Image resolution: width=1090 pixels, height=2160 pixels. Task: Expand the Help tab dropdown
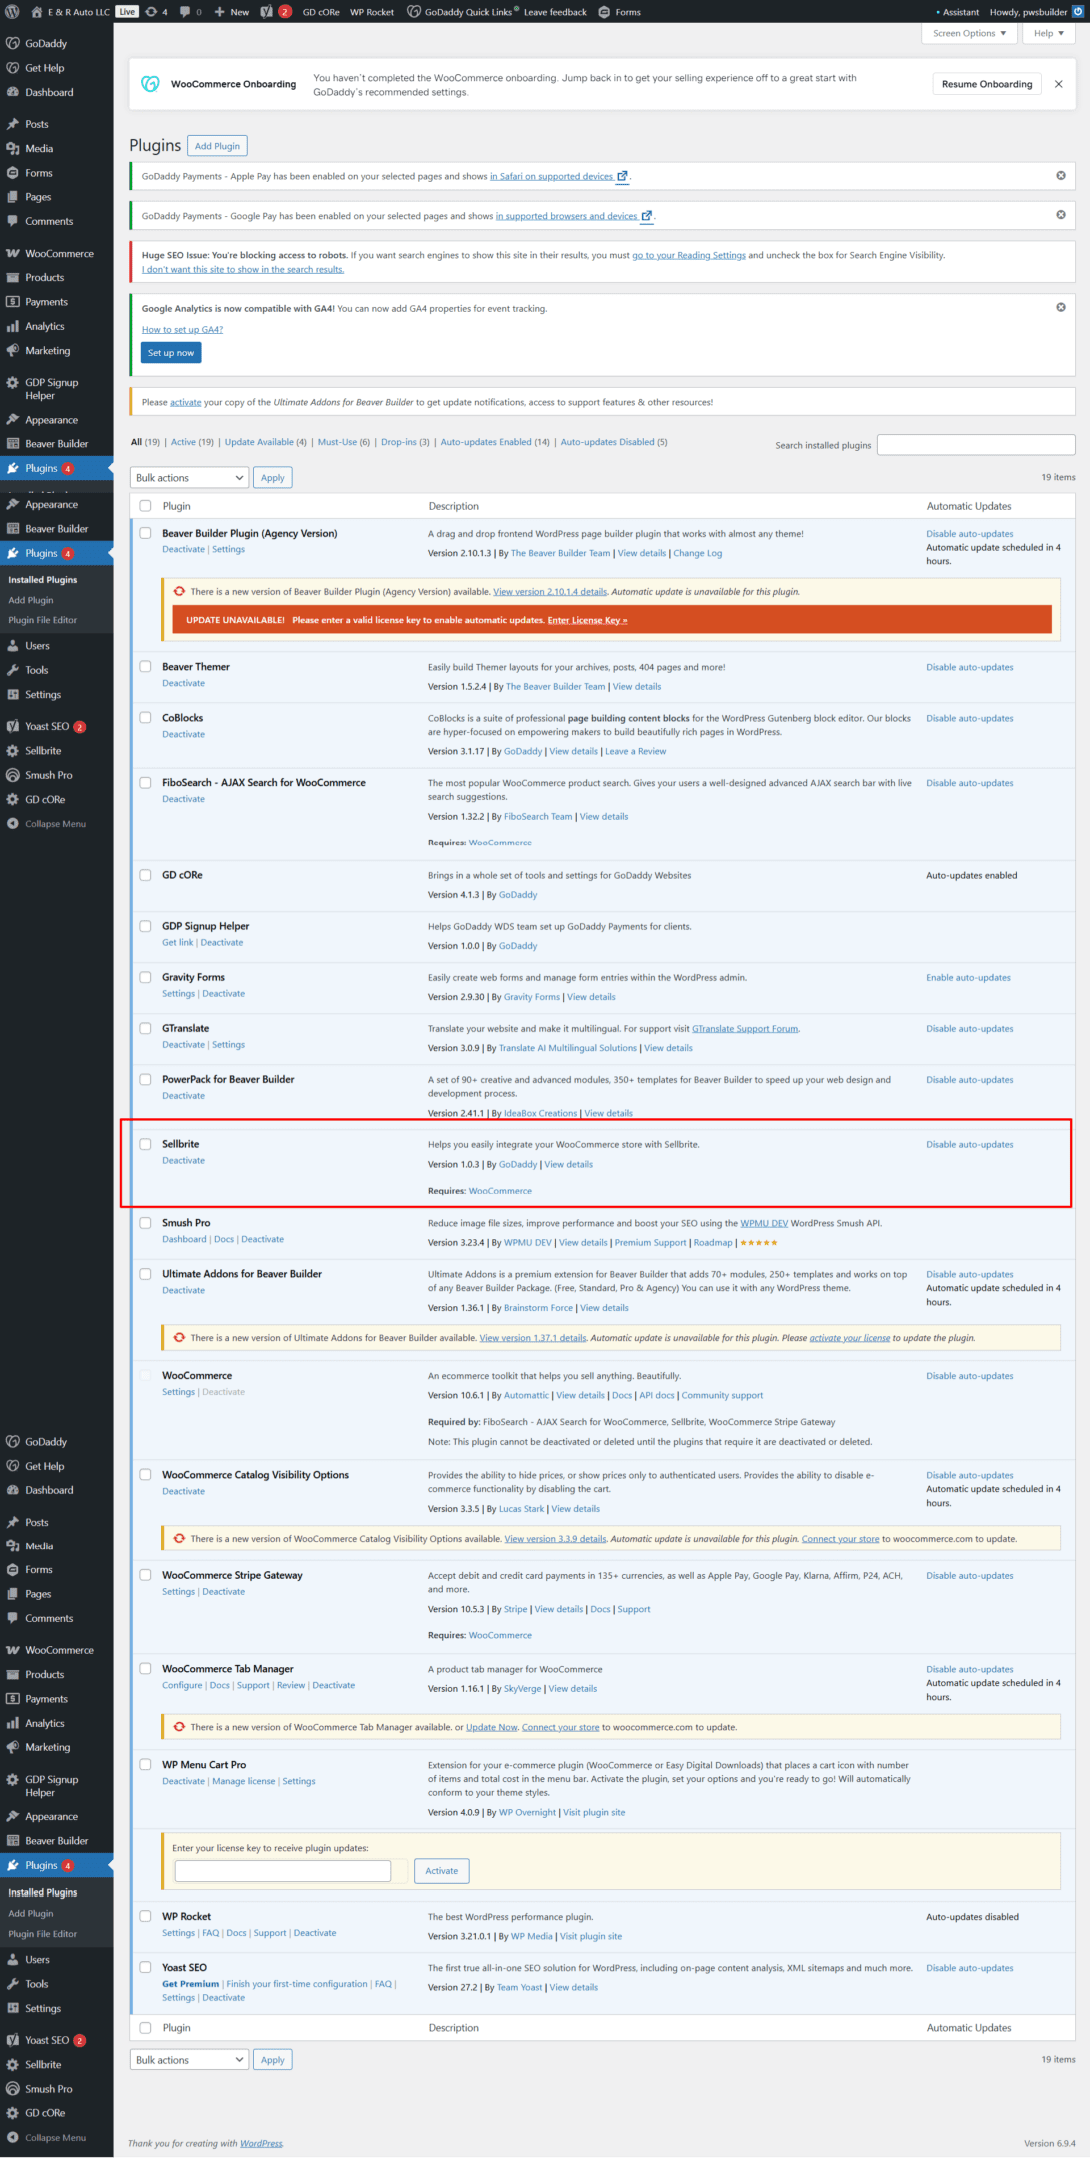(x=1048, y=33)
